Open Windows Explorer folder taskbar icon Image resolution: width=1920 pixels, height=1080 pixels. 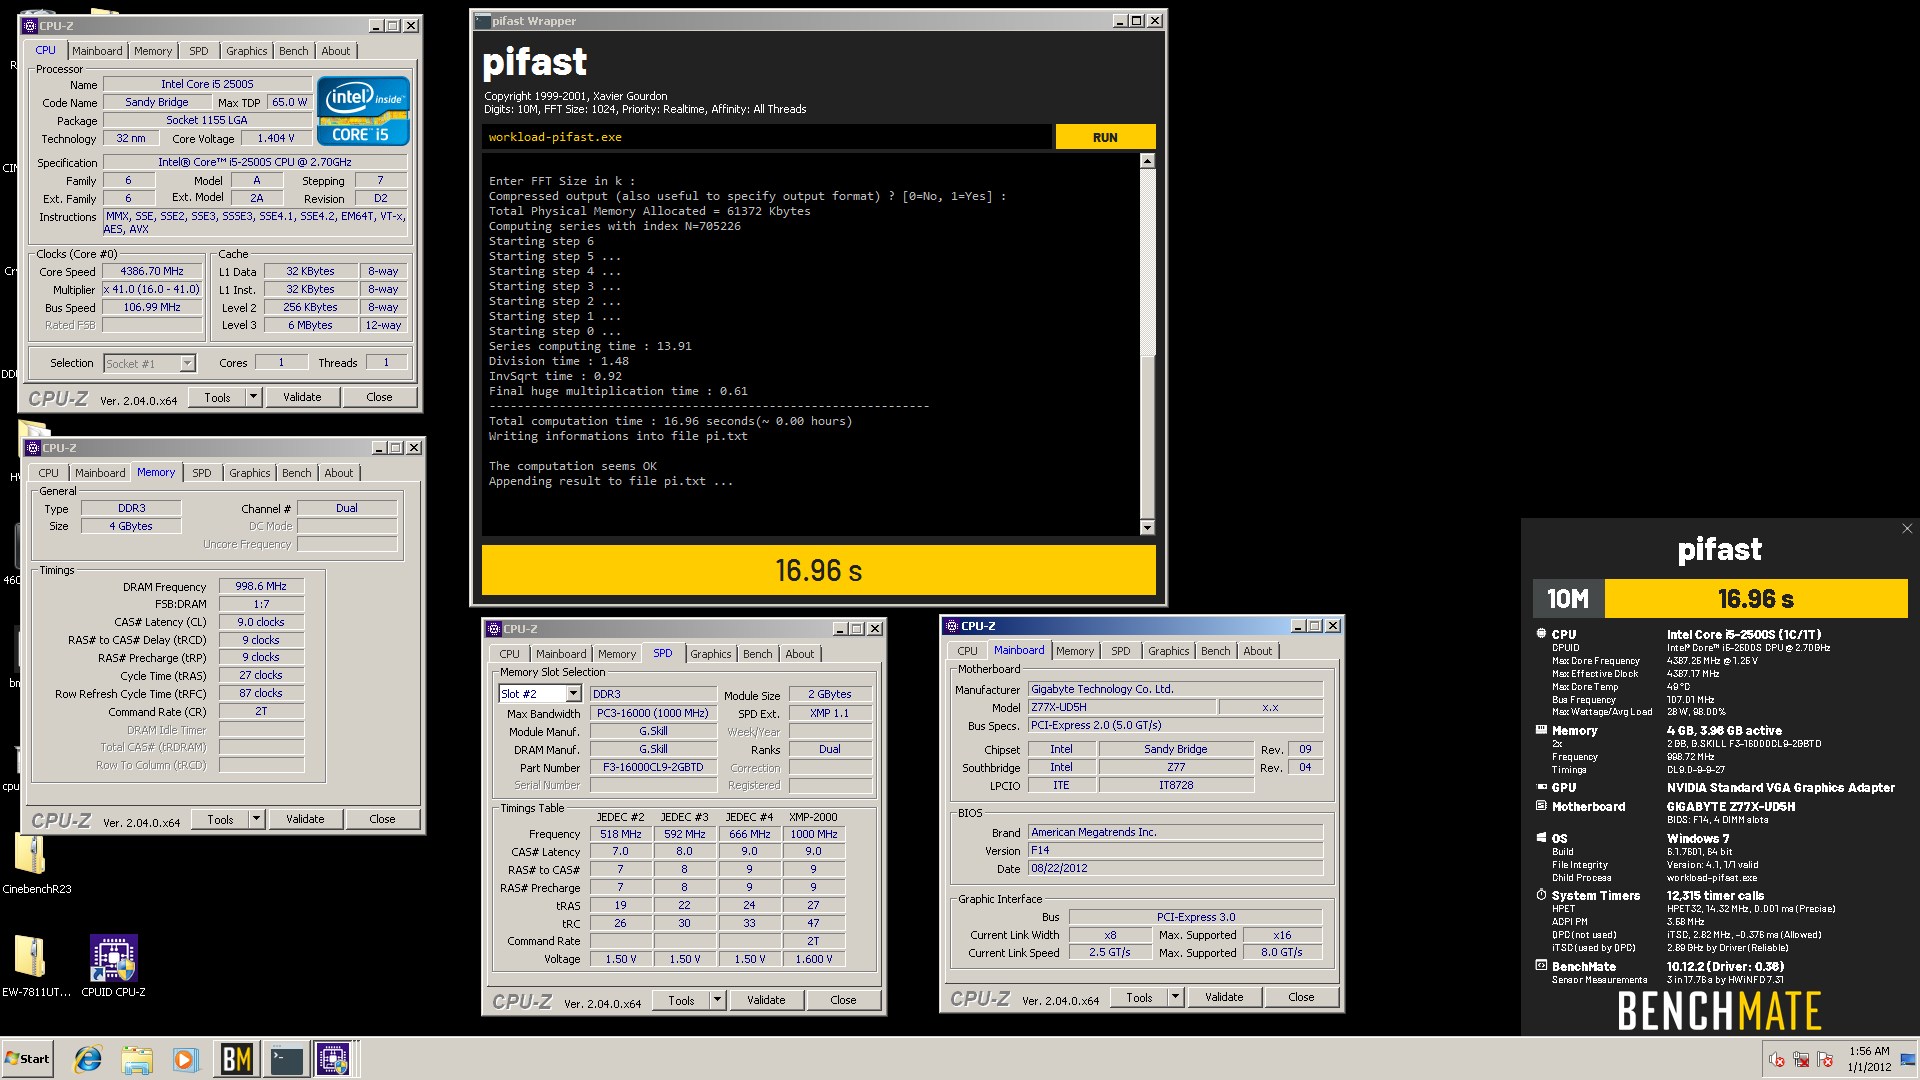[137, 1059]
